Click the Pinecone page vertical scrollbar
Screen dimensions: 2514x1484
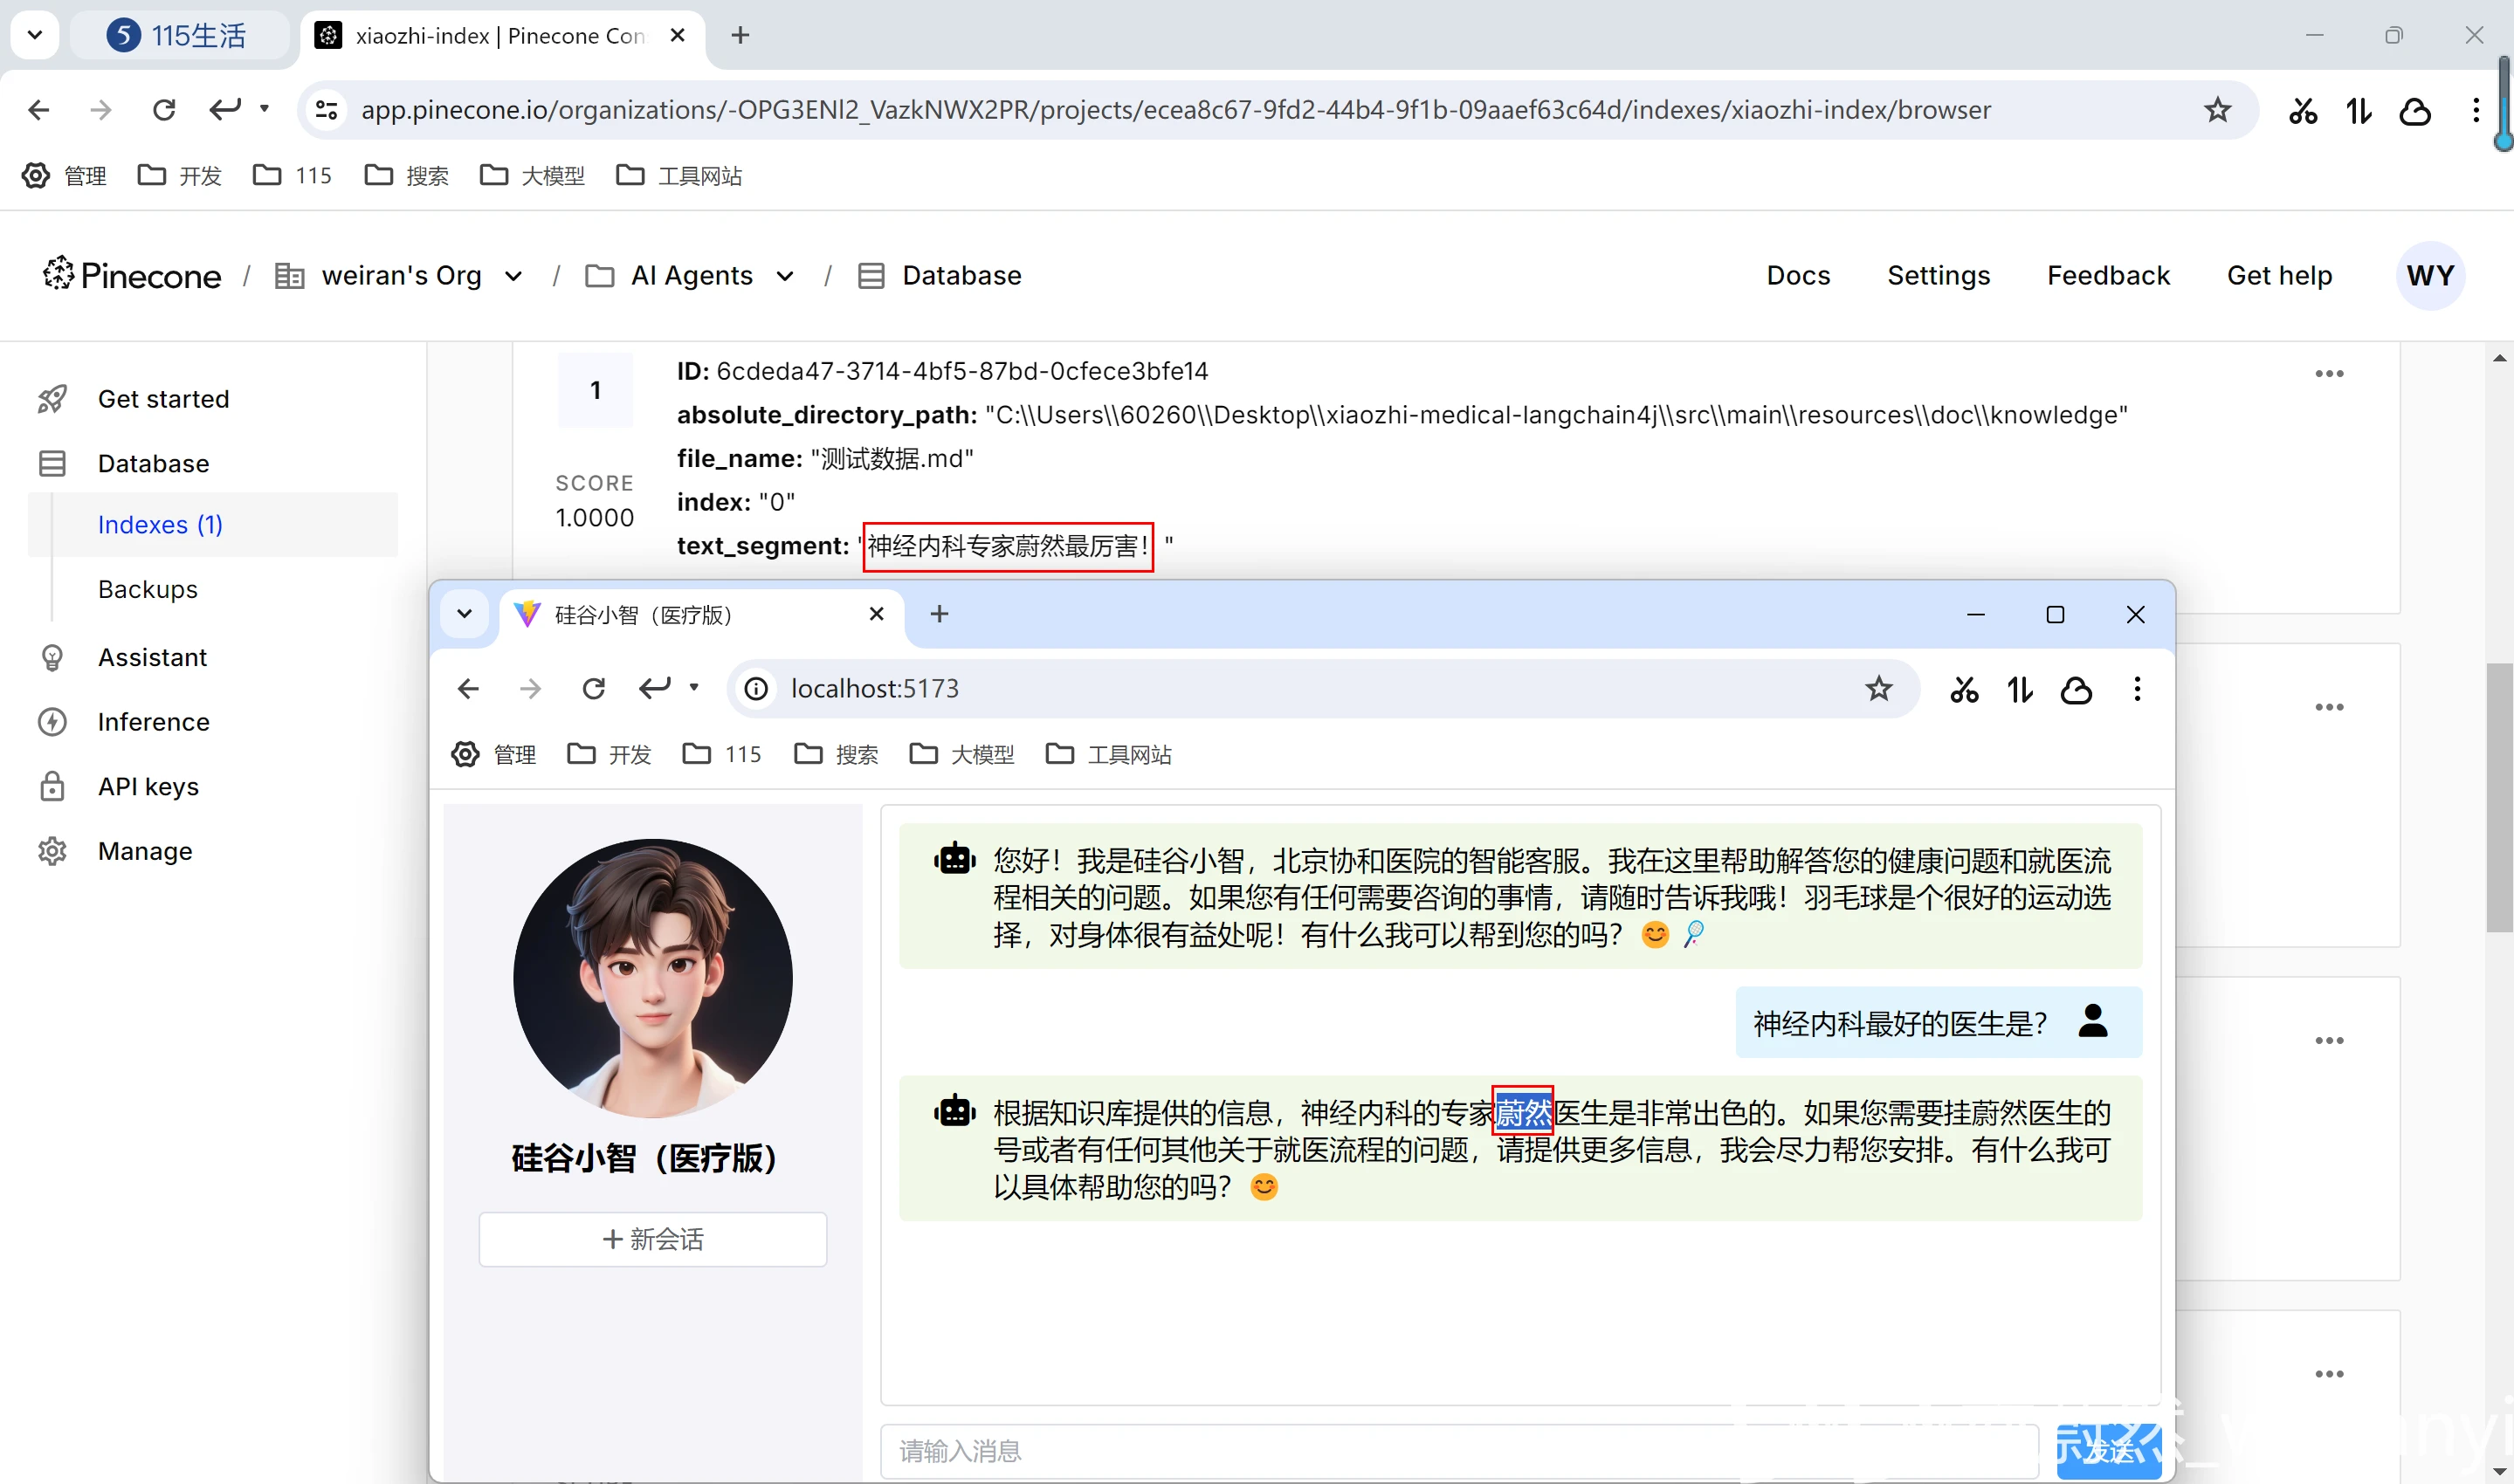pyautogui.click(x=2500, y=797)
